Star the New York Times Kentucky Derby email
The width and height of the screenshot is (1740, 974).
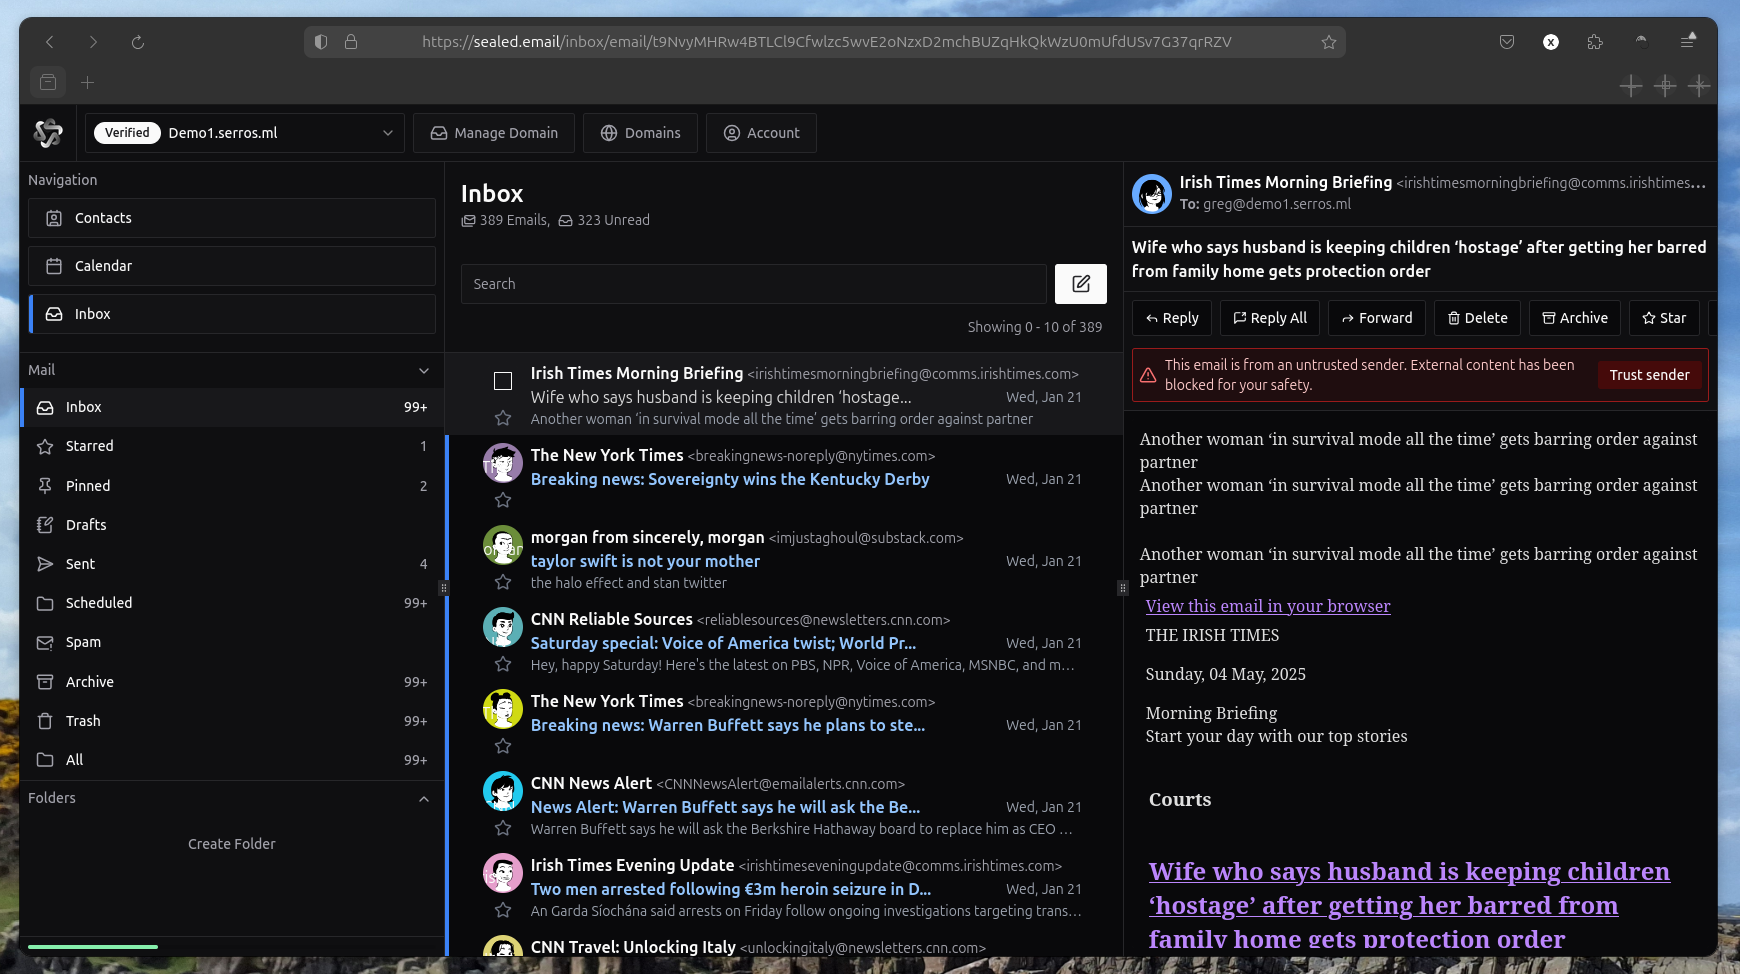click(x=503, y=500)
